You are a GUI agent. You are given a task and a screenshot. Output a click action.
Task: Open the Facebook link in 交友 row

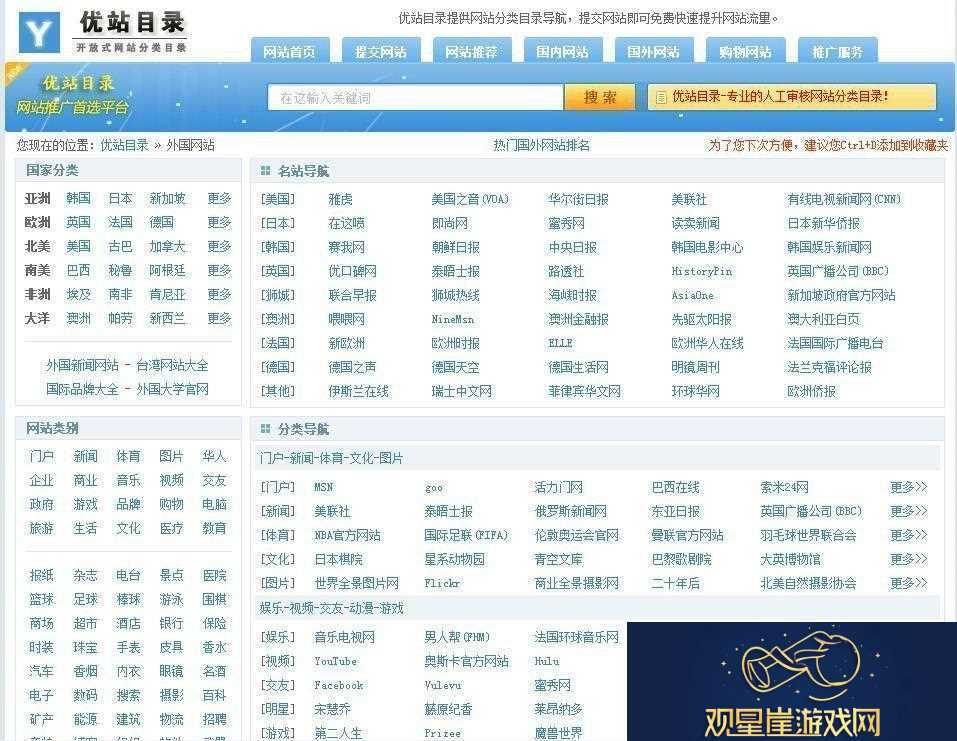338,685
